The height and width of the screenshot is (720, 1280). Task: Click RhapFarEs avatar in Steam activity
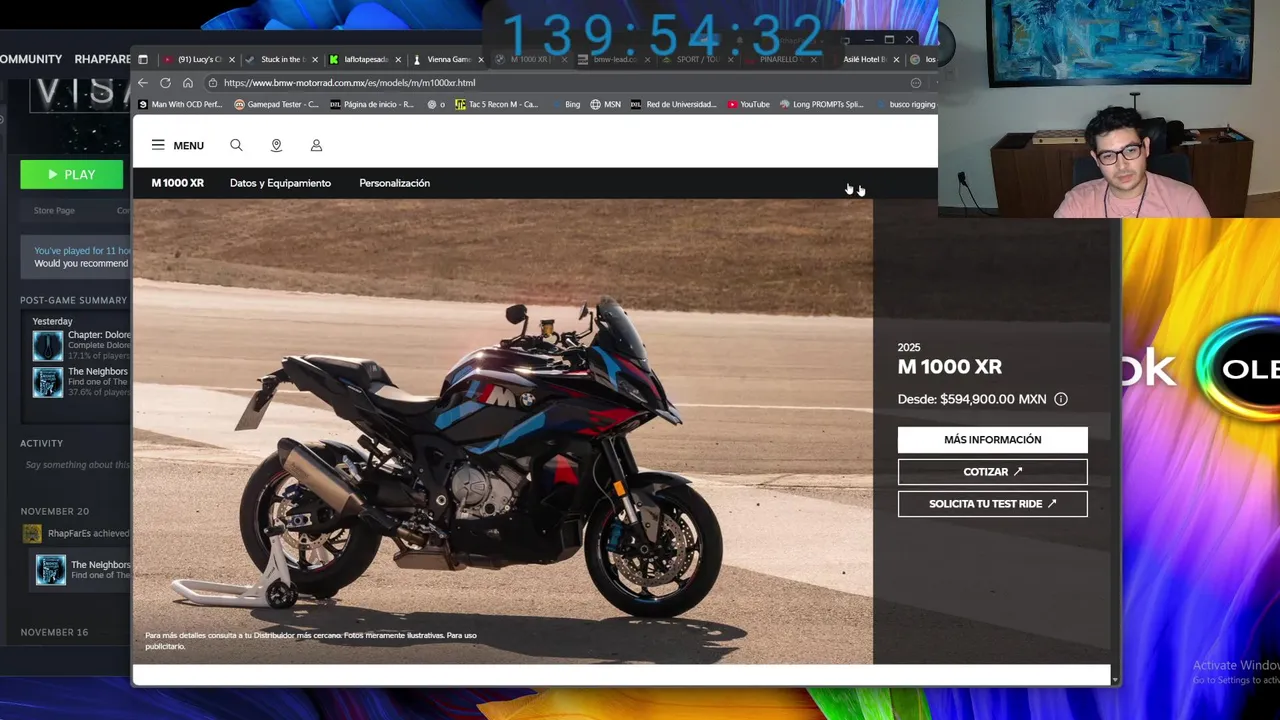[x=32, y=534]
